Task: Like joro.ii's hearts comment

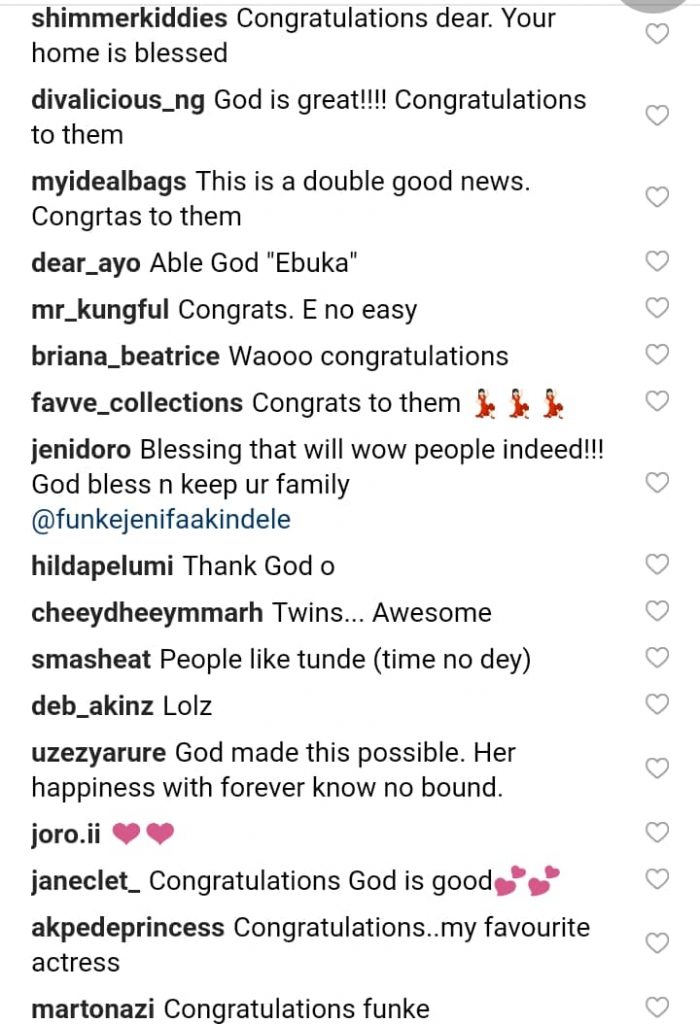Action: point(656,833)
